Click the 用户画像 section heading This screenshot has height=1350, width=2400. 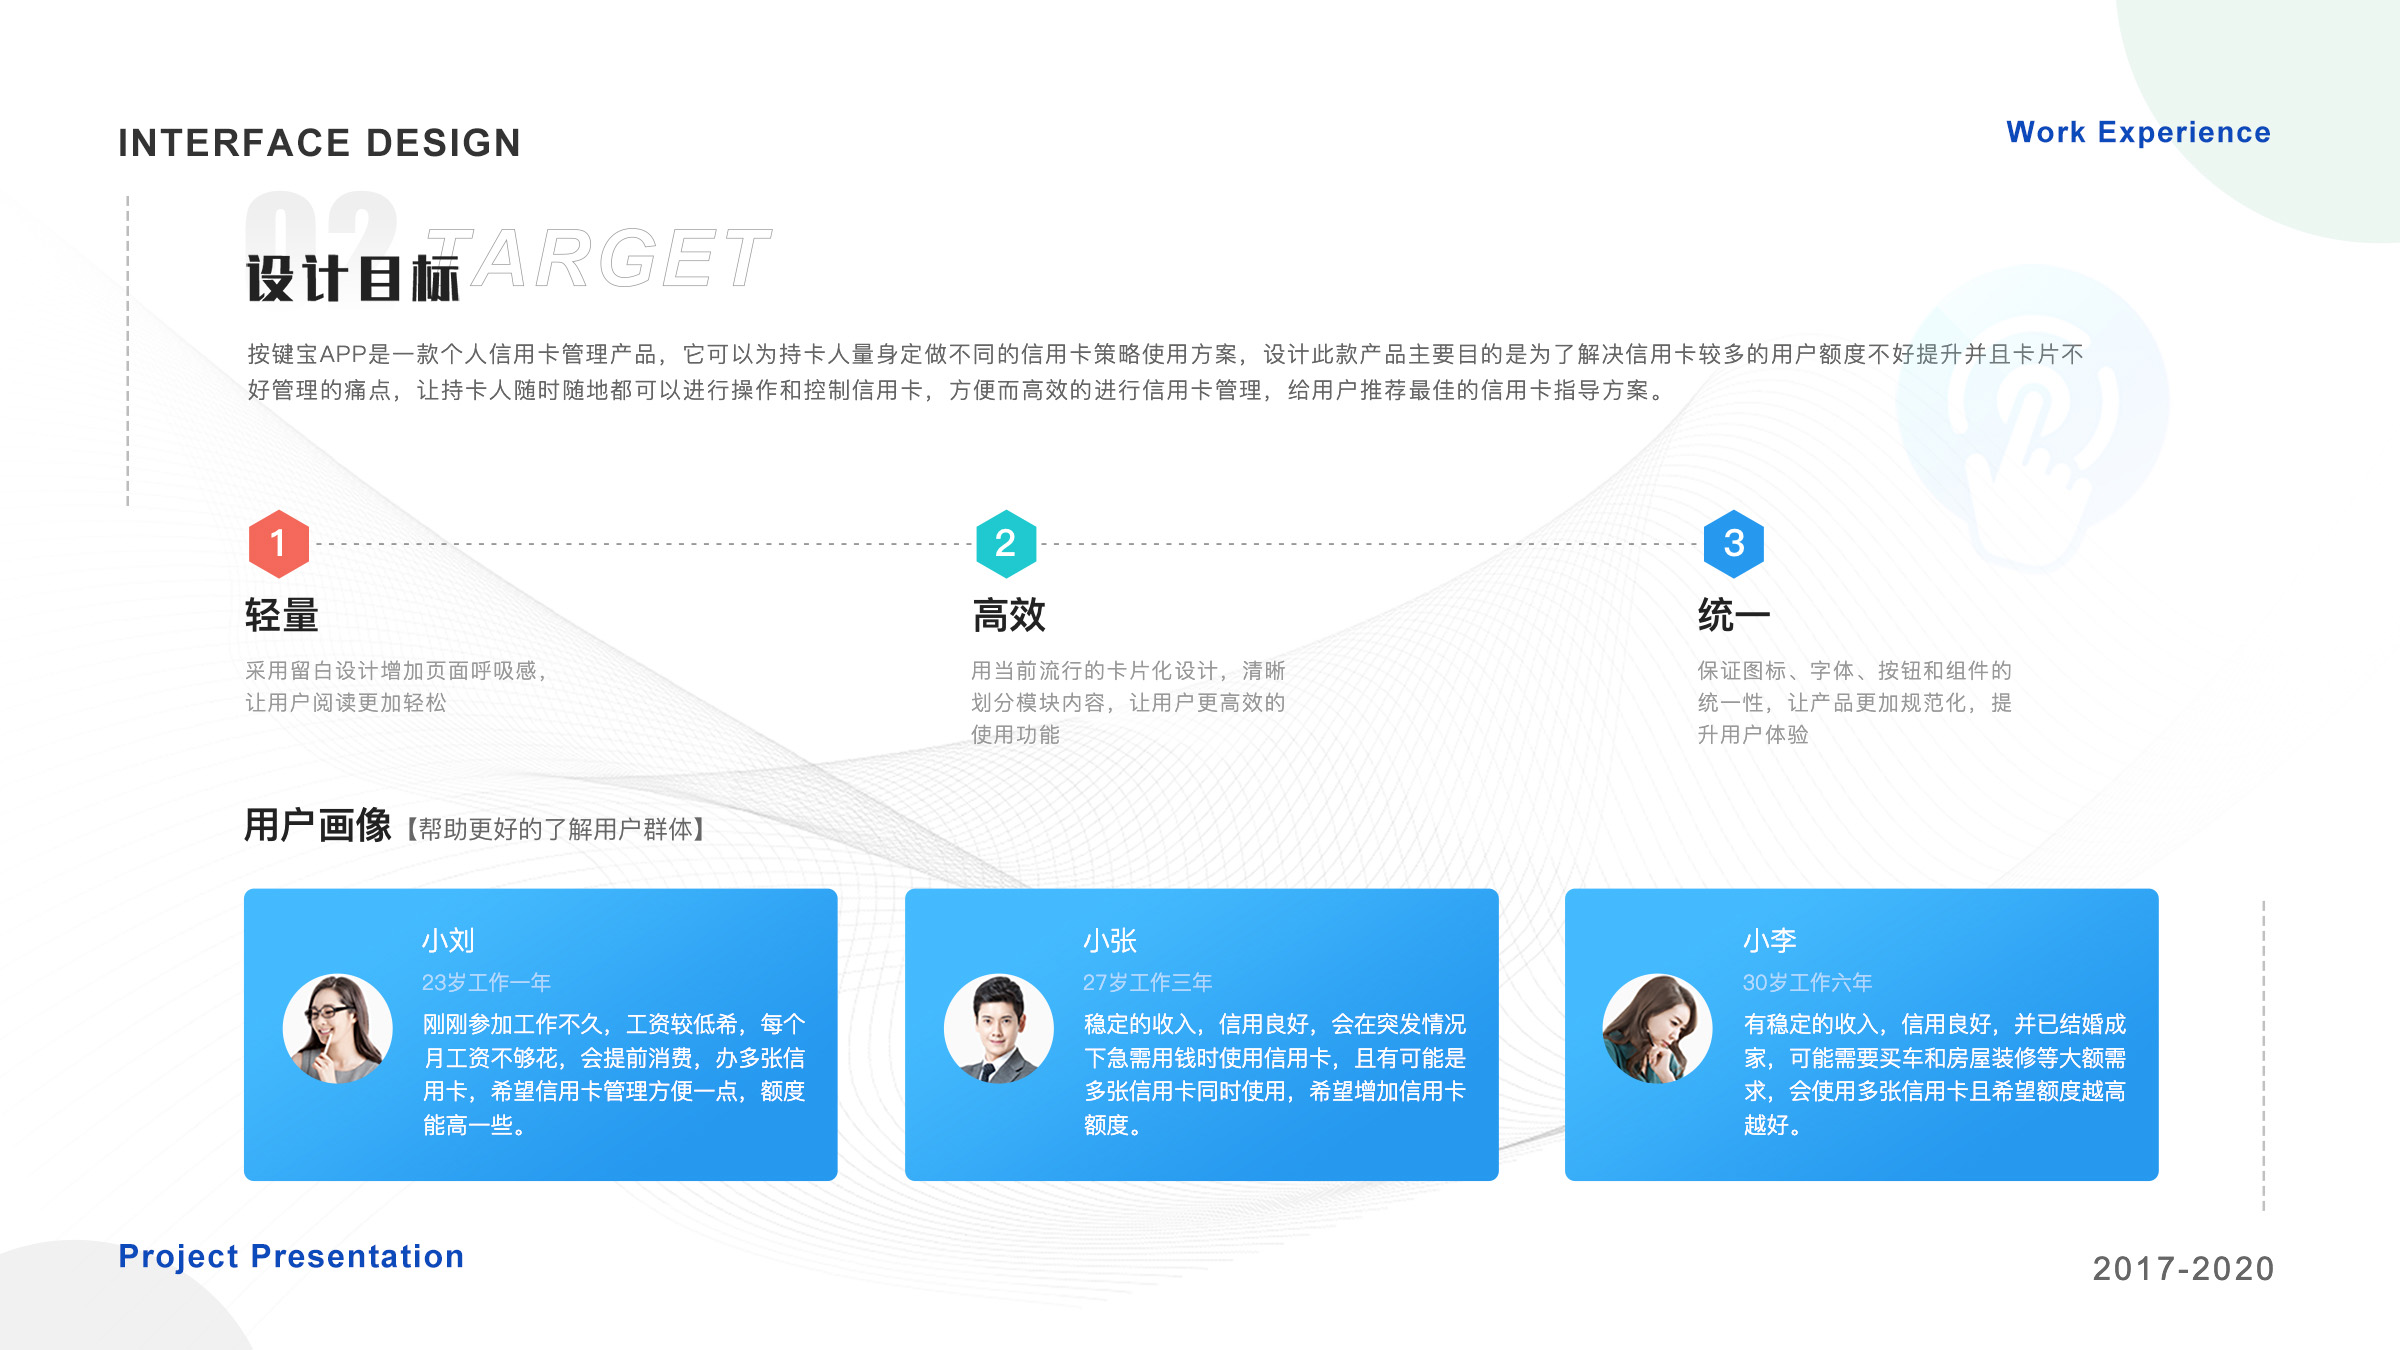tap(318, 826)
